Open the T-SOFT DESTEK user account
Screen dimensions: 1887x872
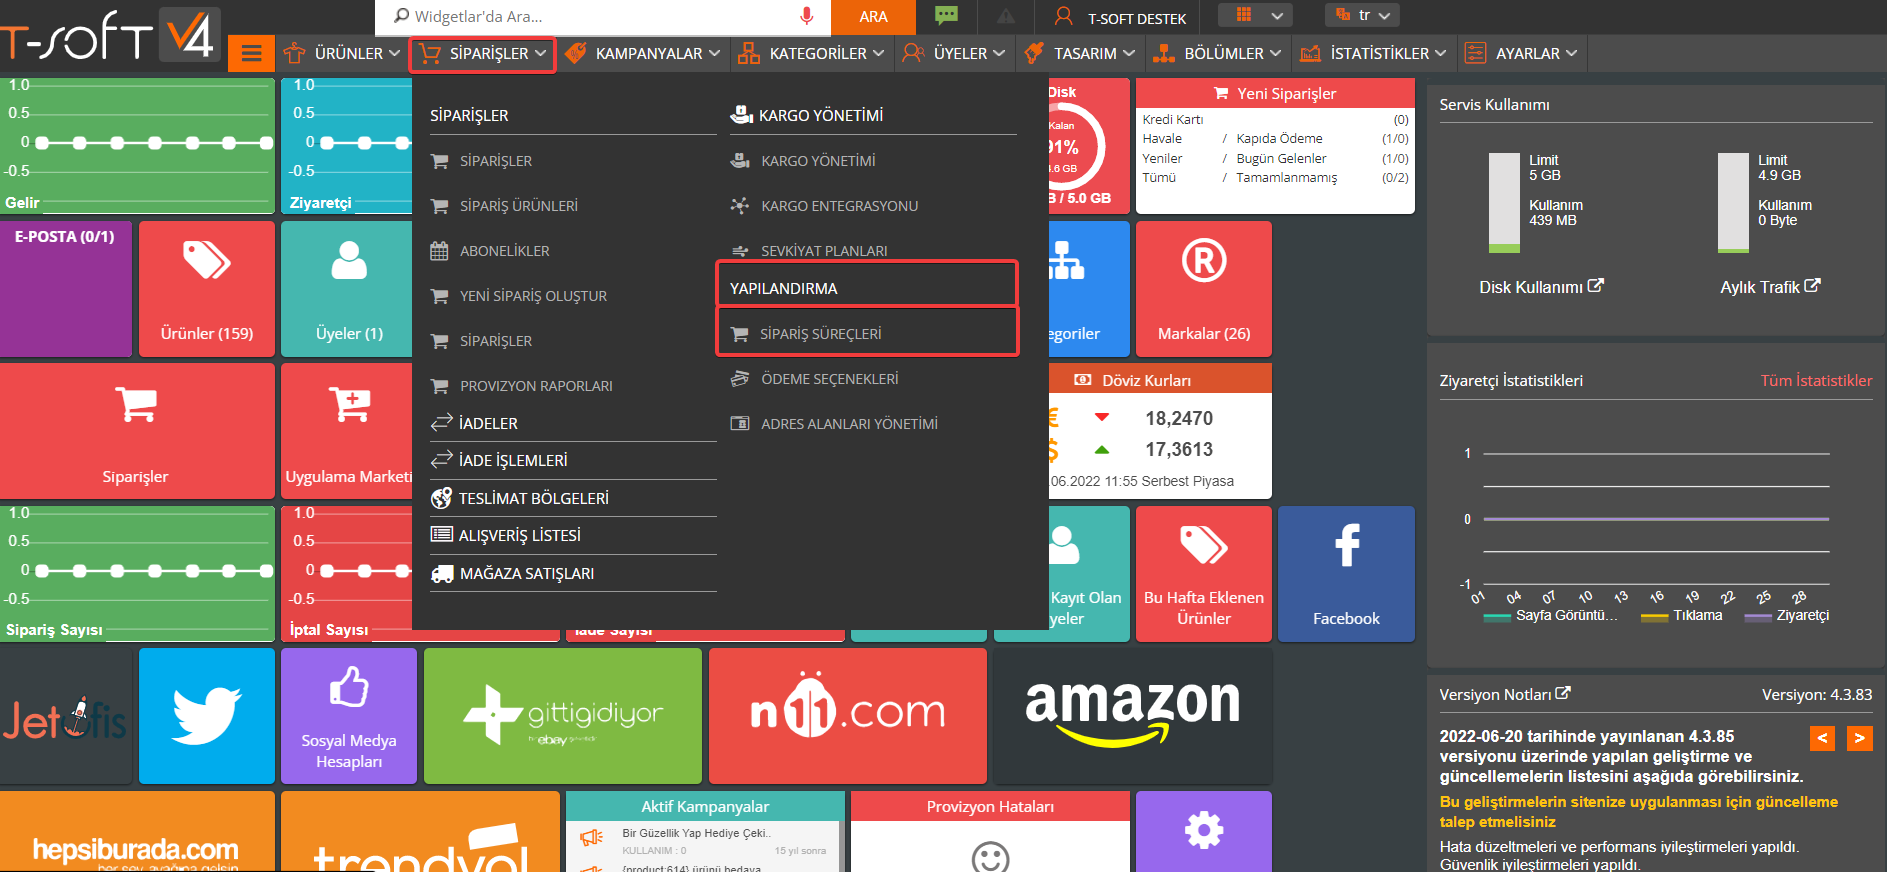pos(1121,17)
